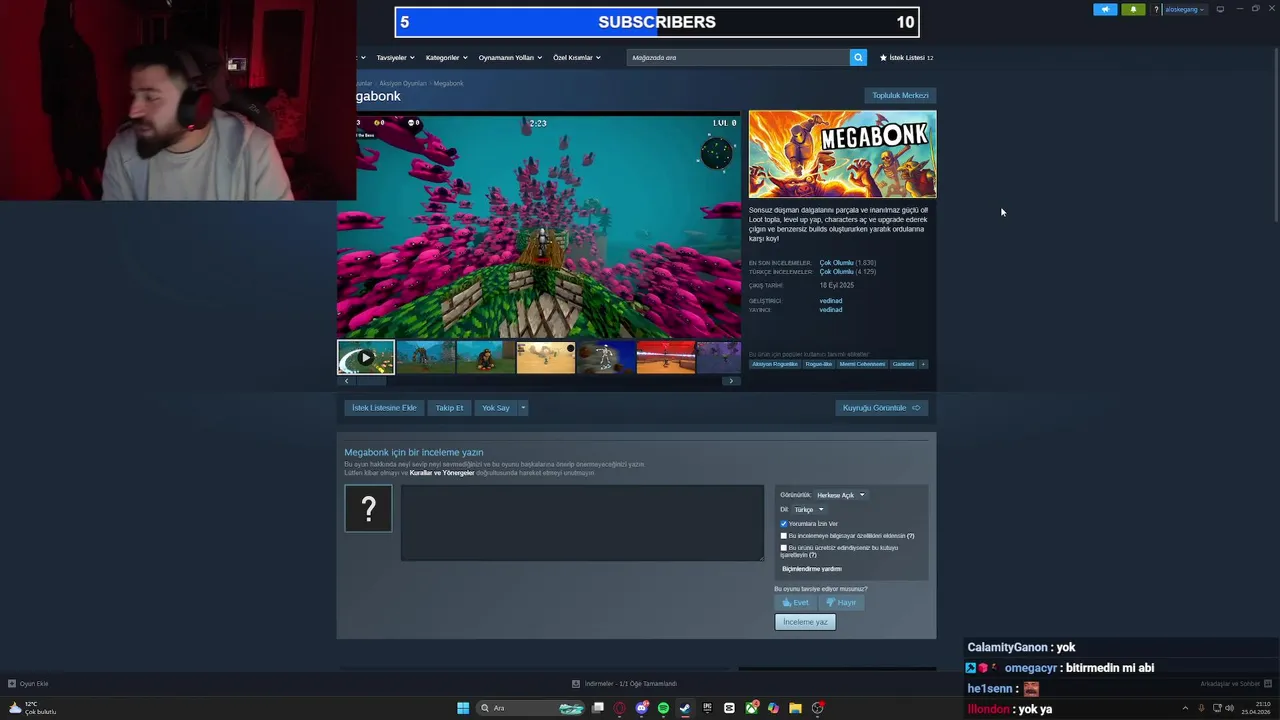Image resolution: width=1280 pixels, height=720 pixels.
Task: Open Oynamanın Yolları dropdown
Action: [510, 58]
